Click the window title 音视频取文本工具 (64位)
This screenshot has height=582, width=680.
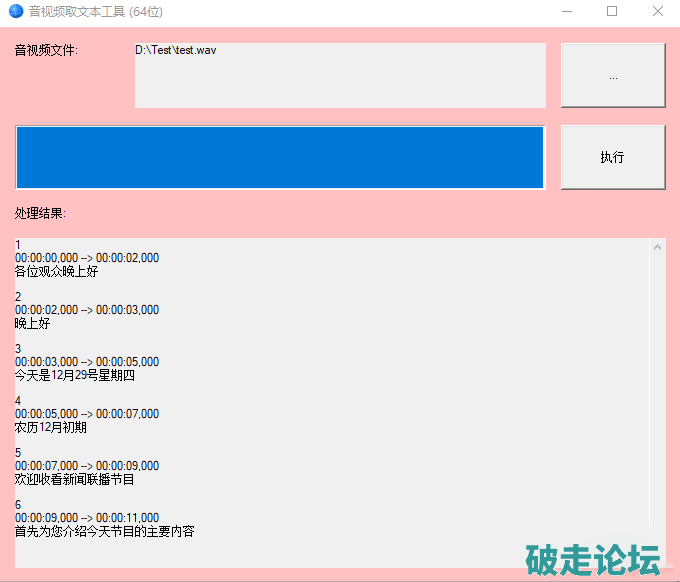pyautogui.click(x=96, y=12)
